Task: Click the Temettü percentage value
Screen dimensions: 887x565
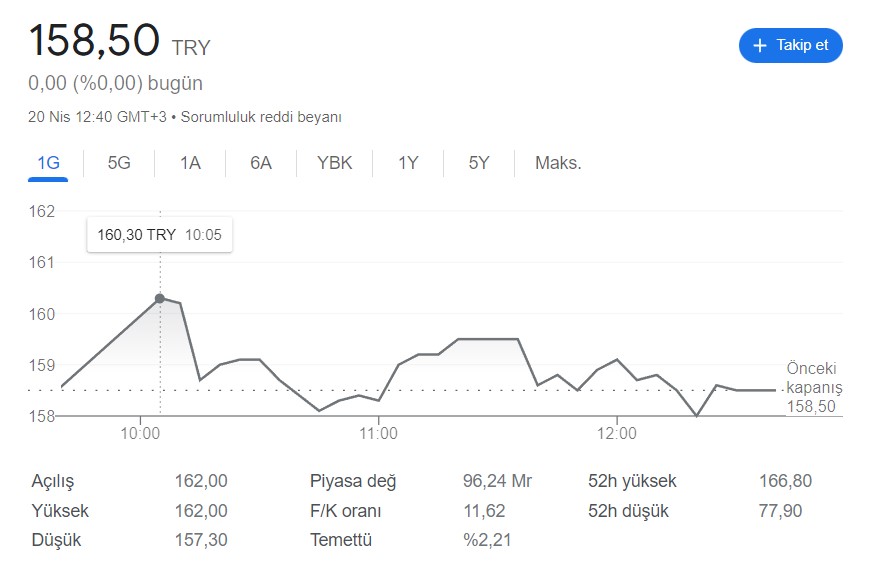Action: [487, 540]
